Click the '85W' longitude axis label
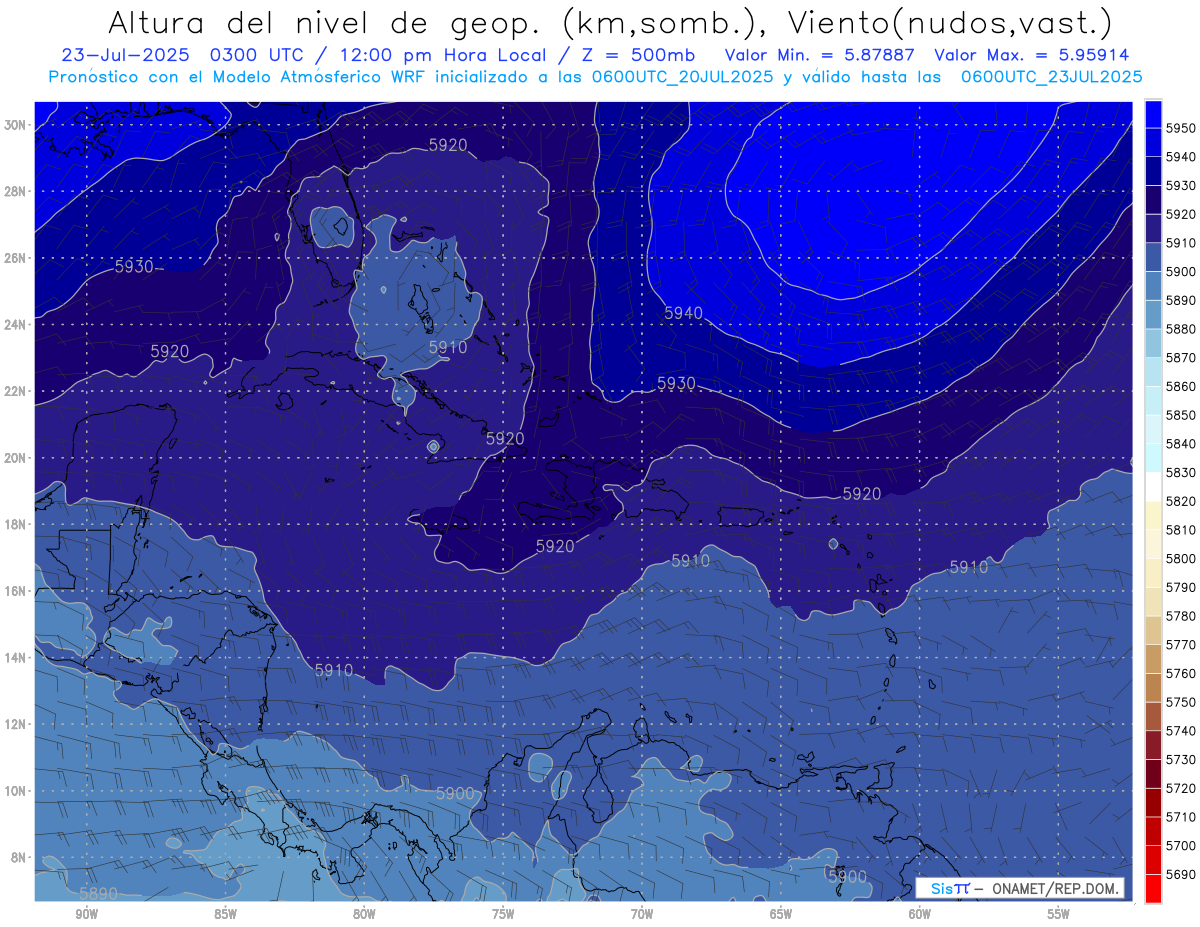 coord(225,915)
